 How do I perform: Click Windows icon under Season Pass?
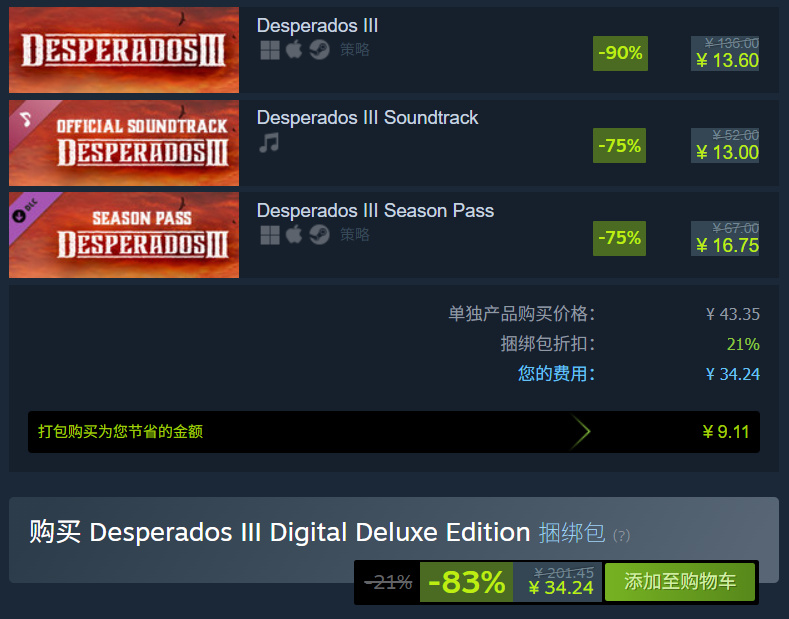tap(270, 235)
